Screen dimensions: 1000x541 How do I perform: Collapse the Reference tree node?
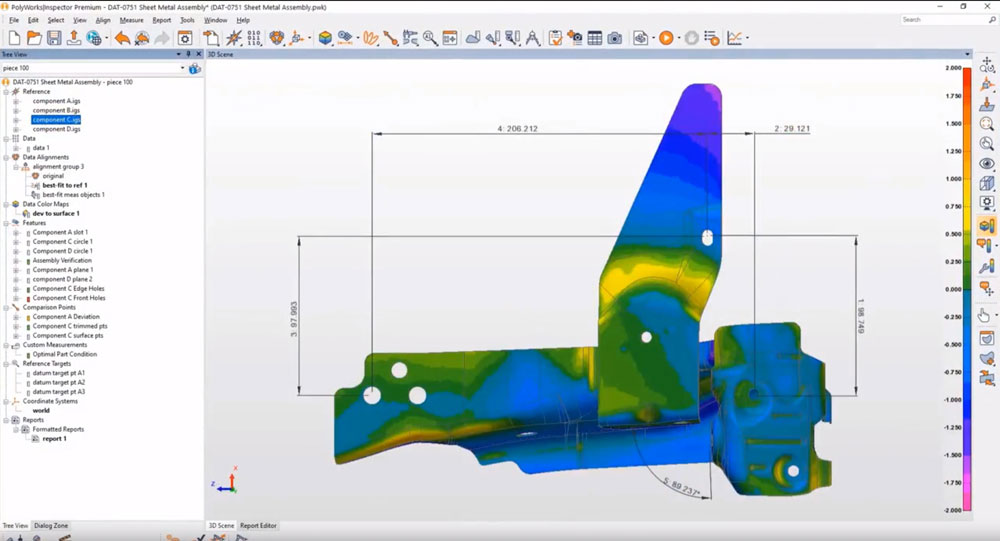click(6, 92)
